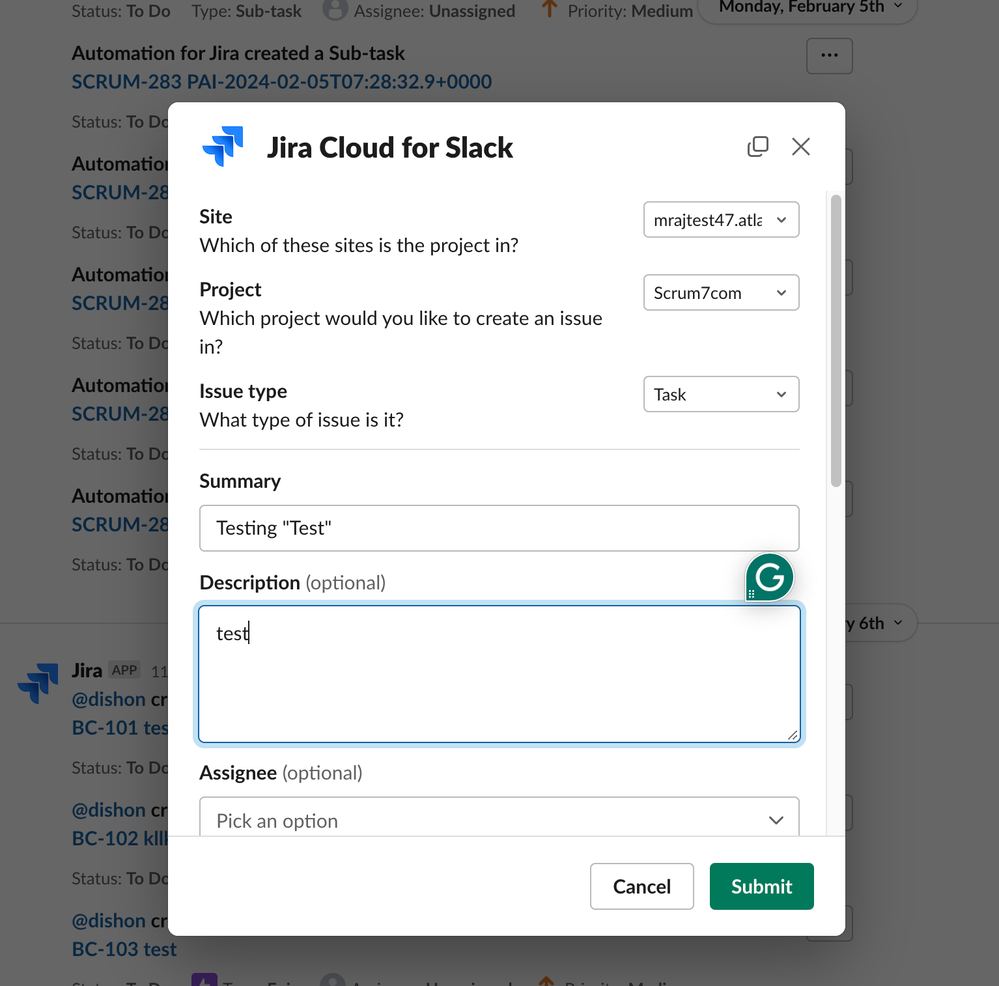Click the Summary input field

point(499,528)
